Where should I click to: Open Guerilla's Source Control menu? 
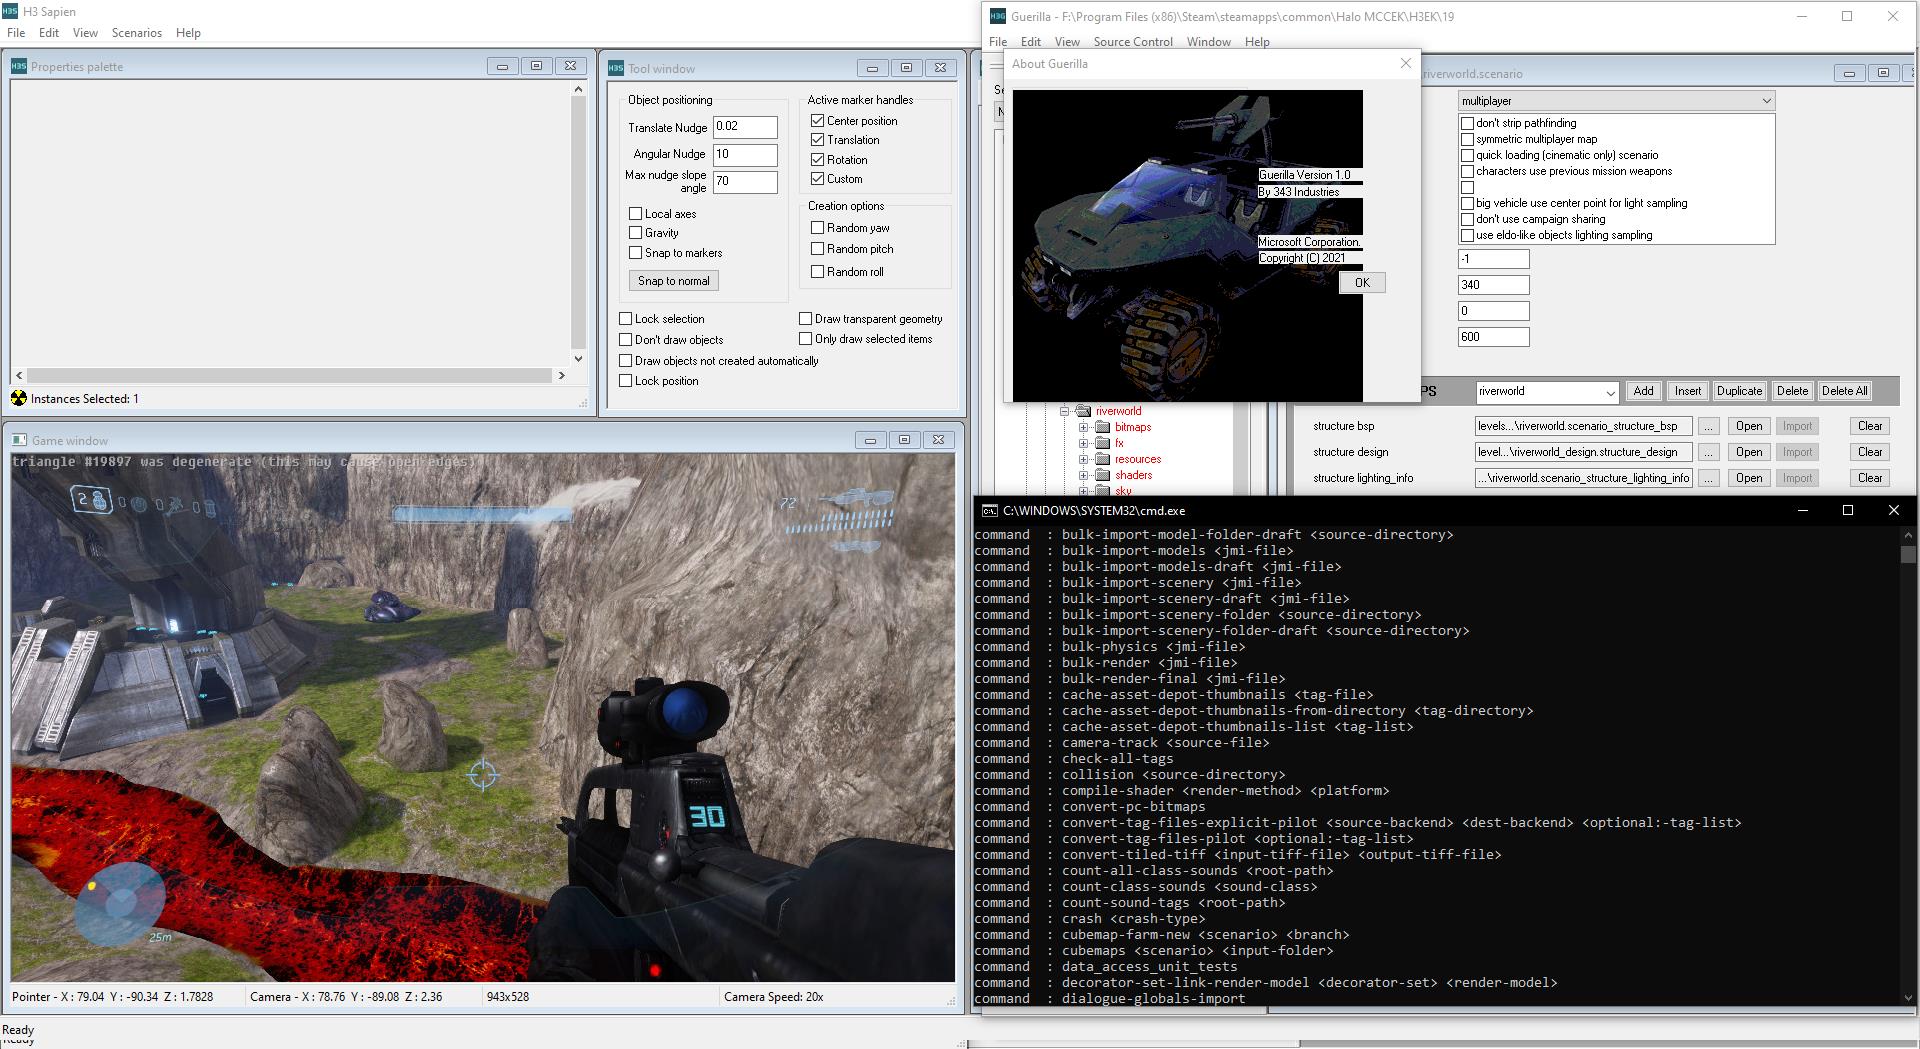coord(1133,42)
